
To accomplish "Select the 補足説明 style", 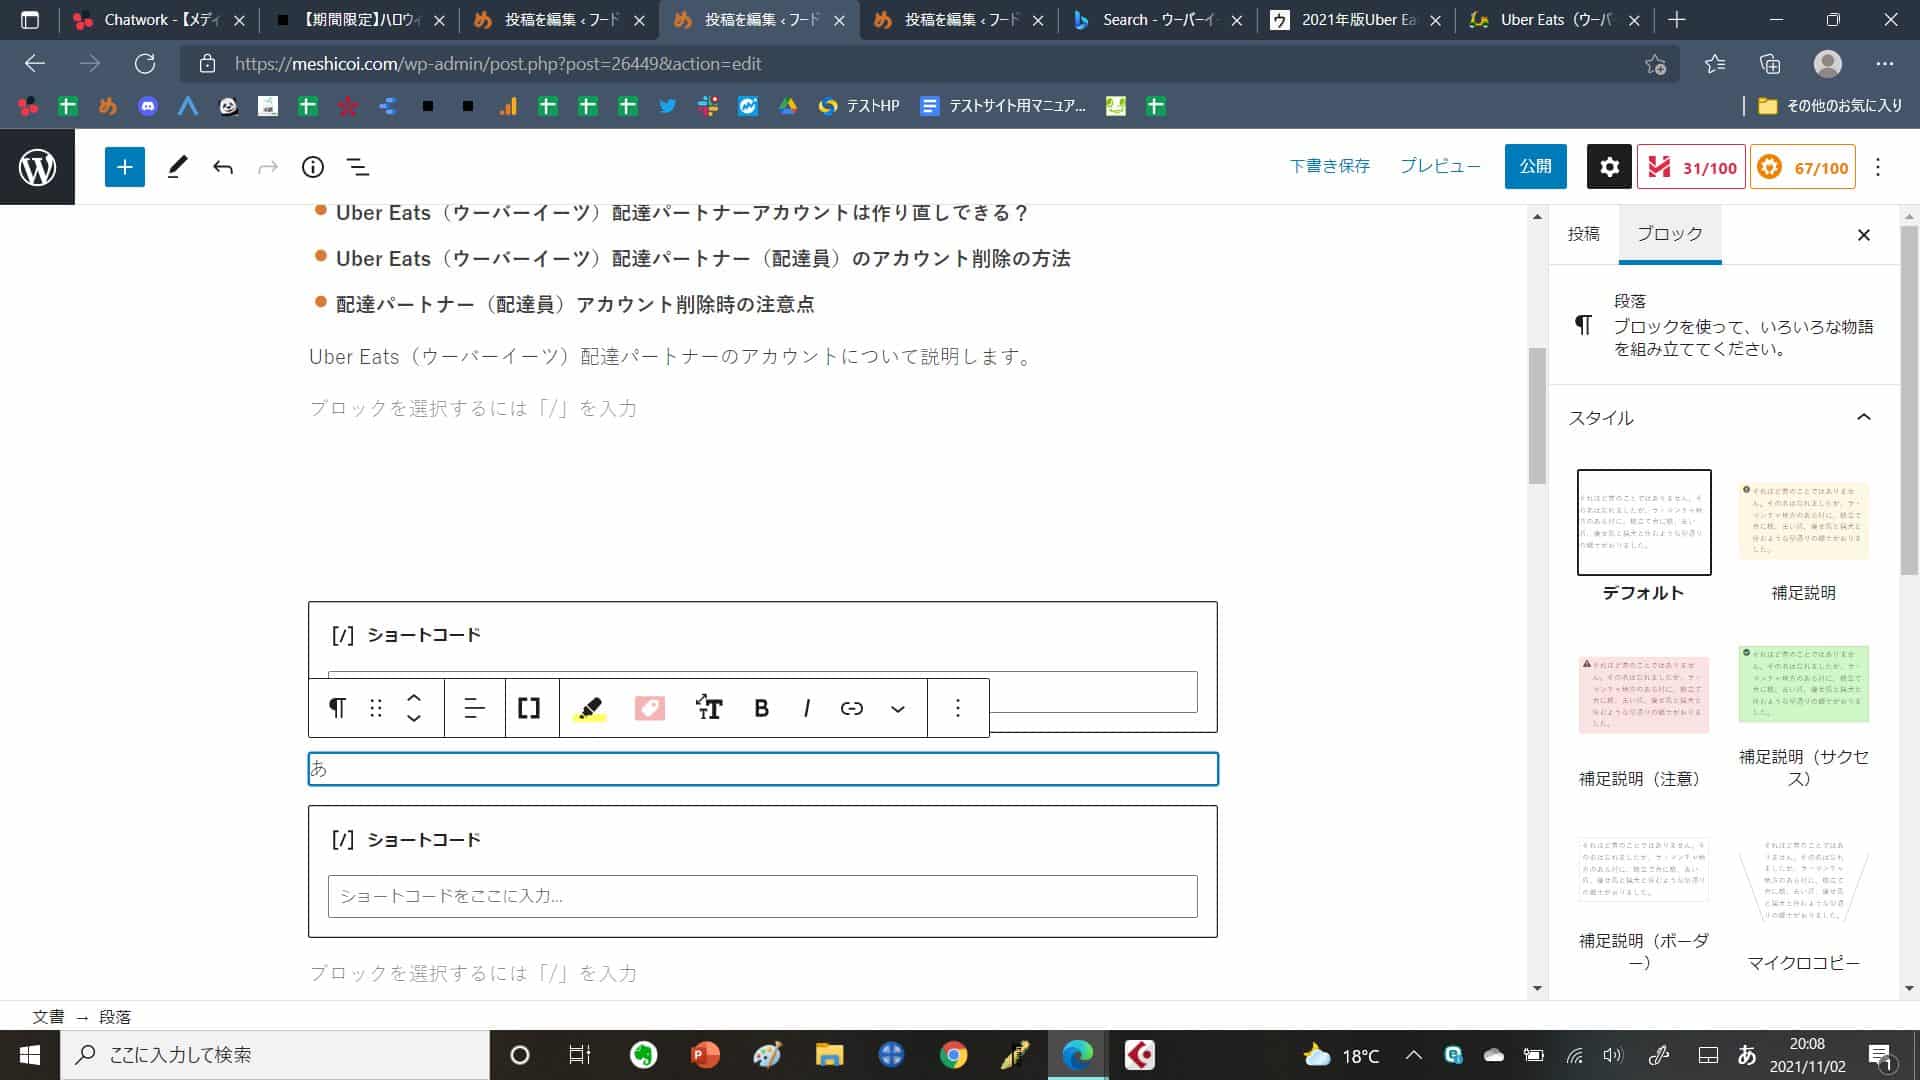I will (x=1803, y=522).
